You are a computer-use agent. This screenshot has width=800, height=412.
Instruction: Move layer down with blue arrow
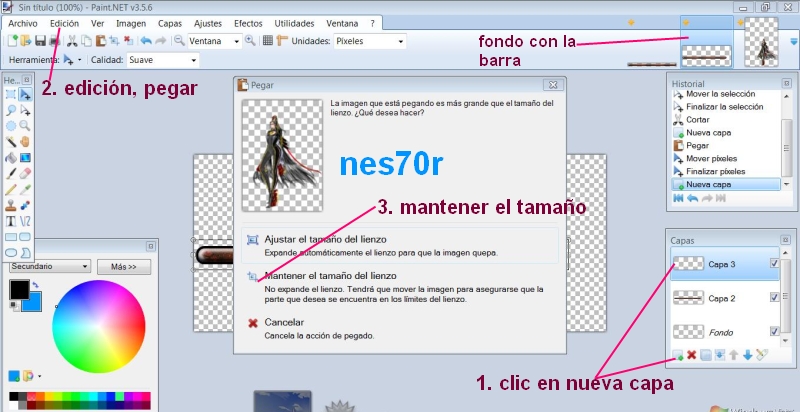(747, 355)
